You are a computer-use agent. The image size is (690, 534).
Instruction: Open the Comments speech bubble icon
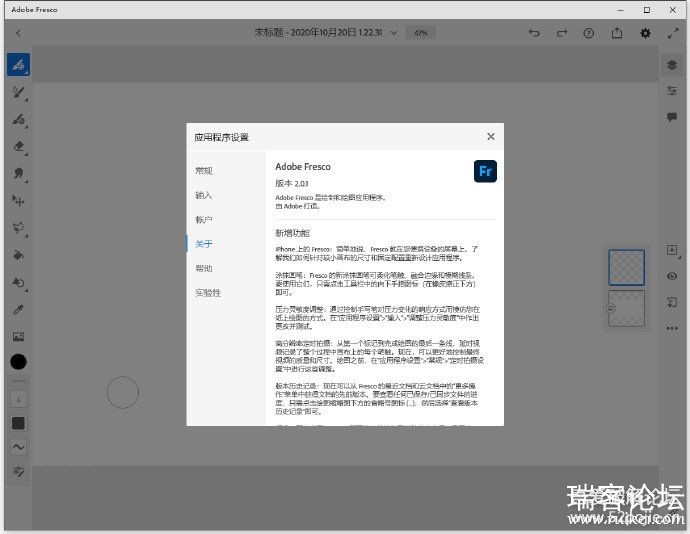coord(672,117)
